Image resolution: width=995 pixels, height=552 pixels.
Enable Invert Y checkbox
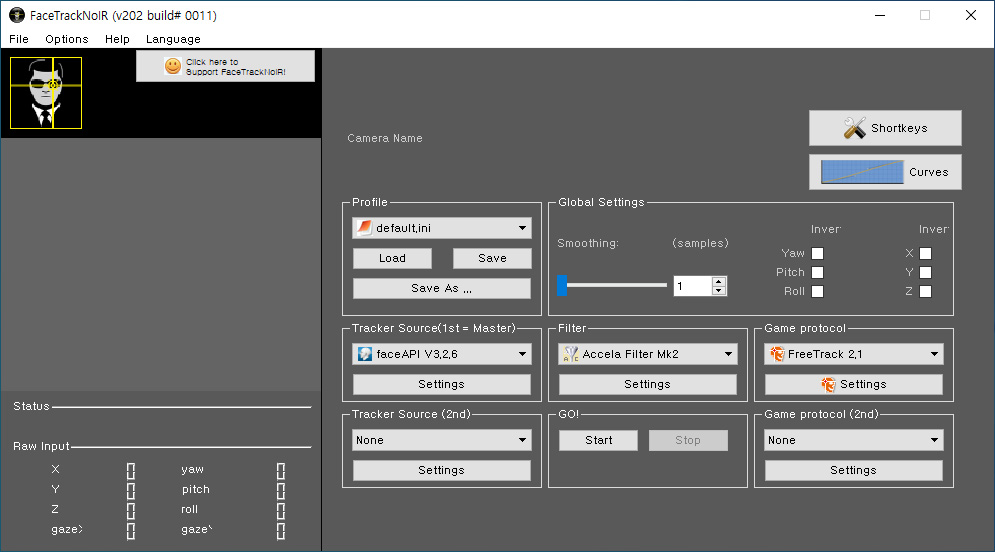926,272
